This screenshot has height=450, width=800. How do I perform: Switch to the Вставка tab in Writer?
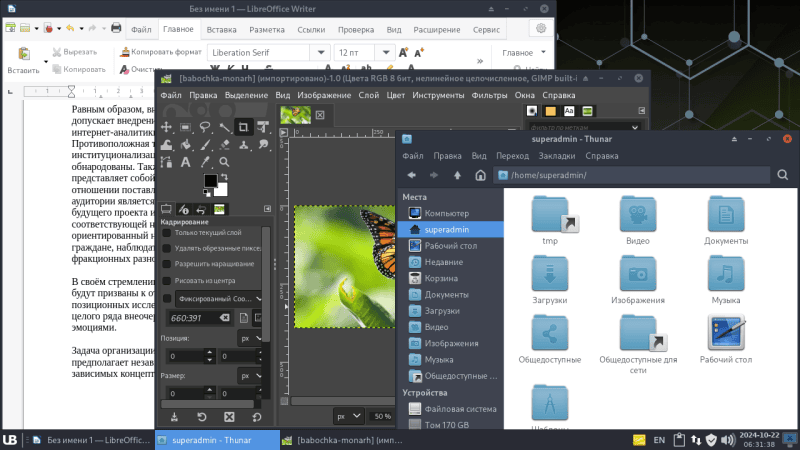(221, 30)
